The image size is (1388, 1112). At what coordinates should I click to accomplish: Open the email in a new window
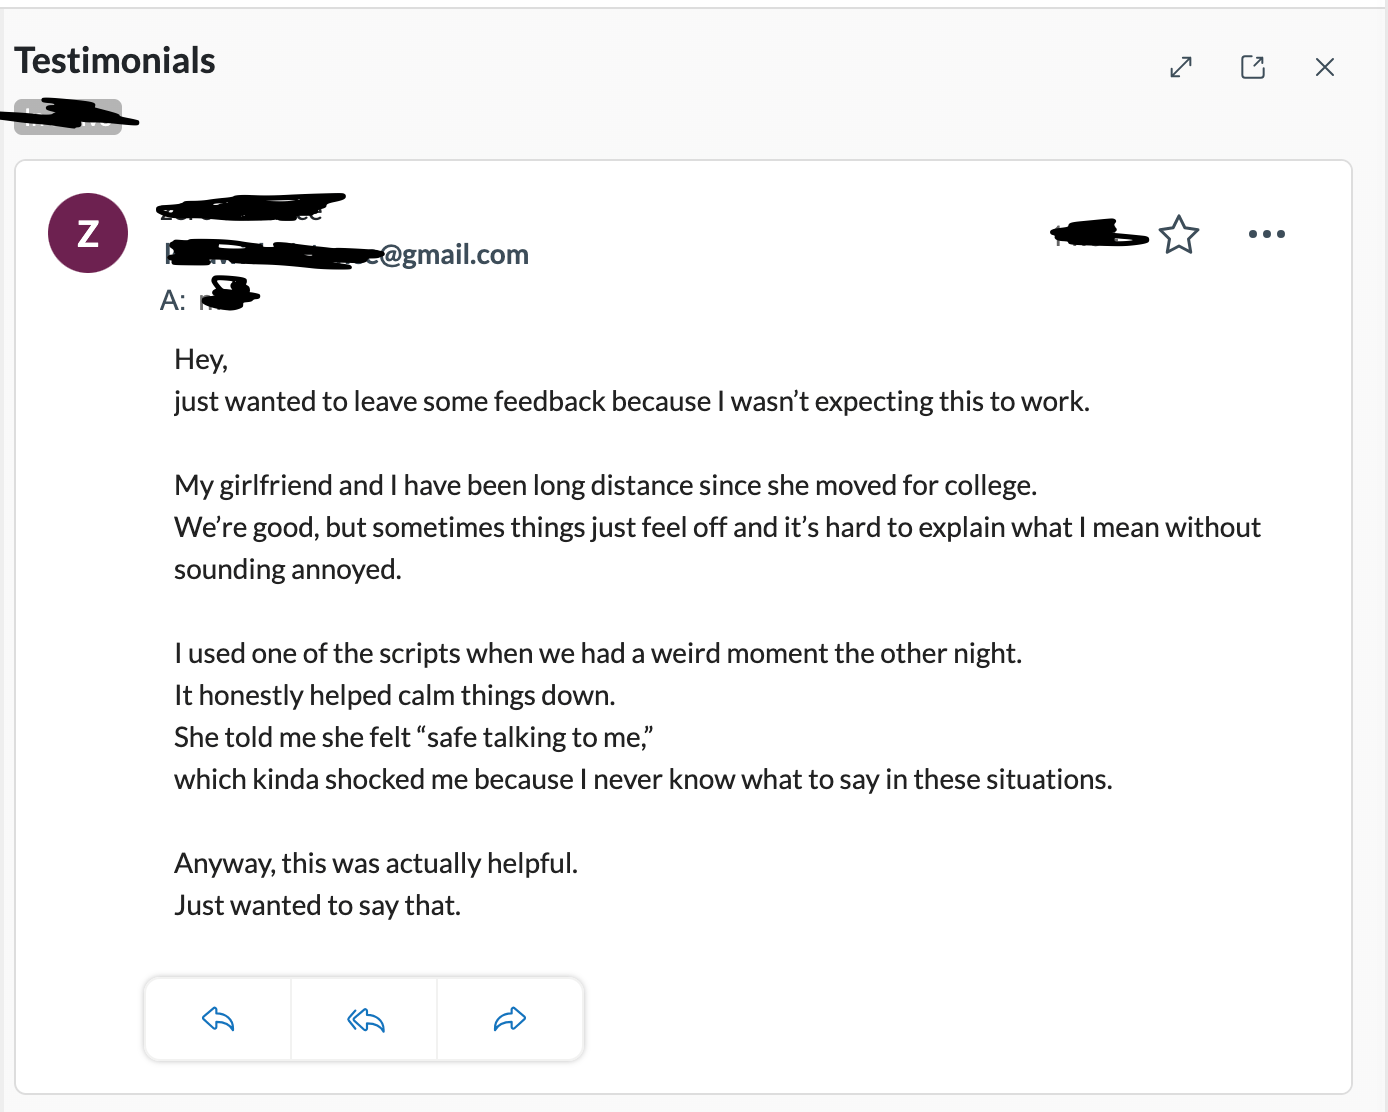click(1253, 67)
